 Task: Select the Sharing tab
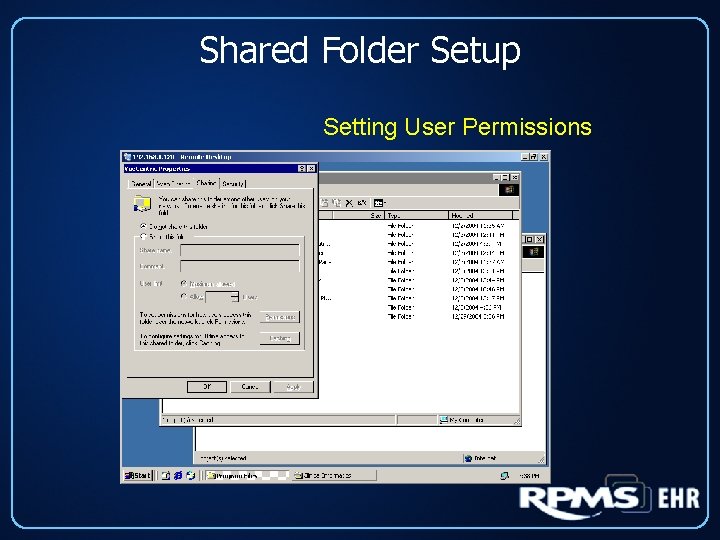coord(206,183)
